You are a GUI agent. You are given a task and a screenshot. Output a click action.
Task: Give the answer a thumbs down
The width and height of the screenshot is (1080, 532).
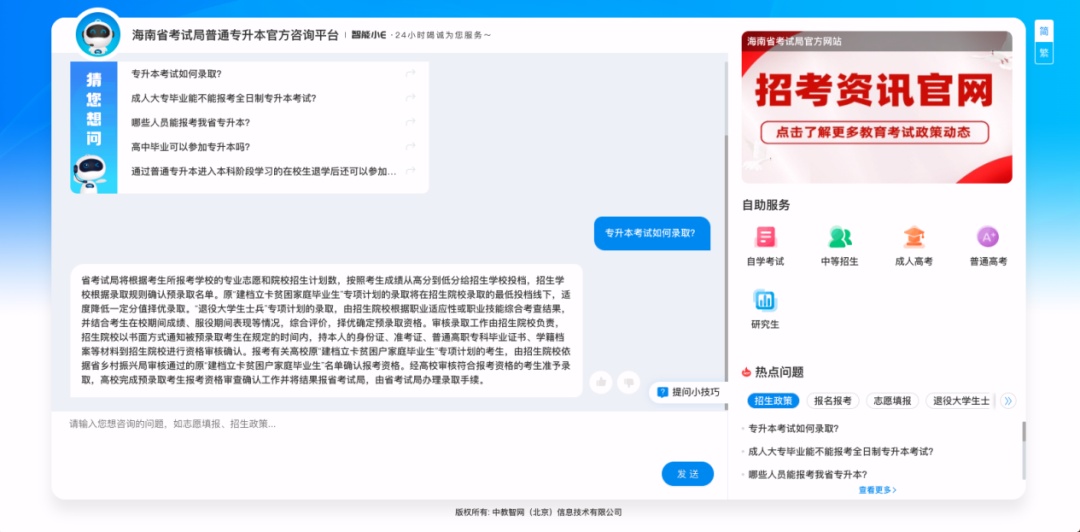click(x=628, y=382)
